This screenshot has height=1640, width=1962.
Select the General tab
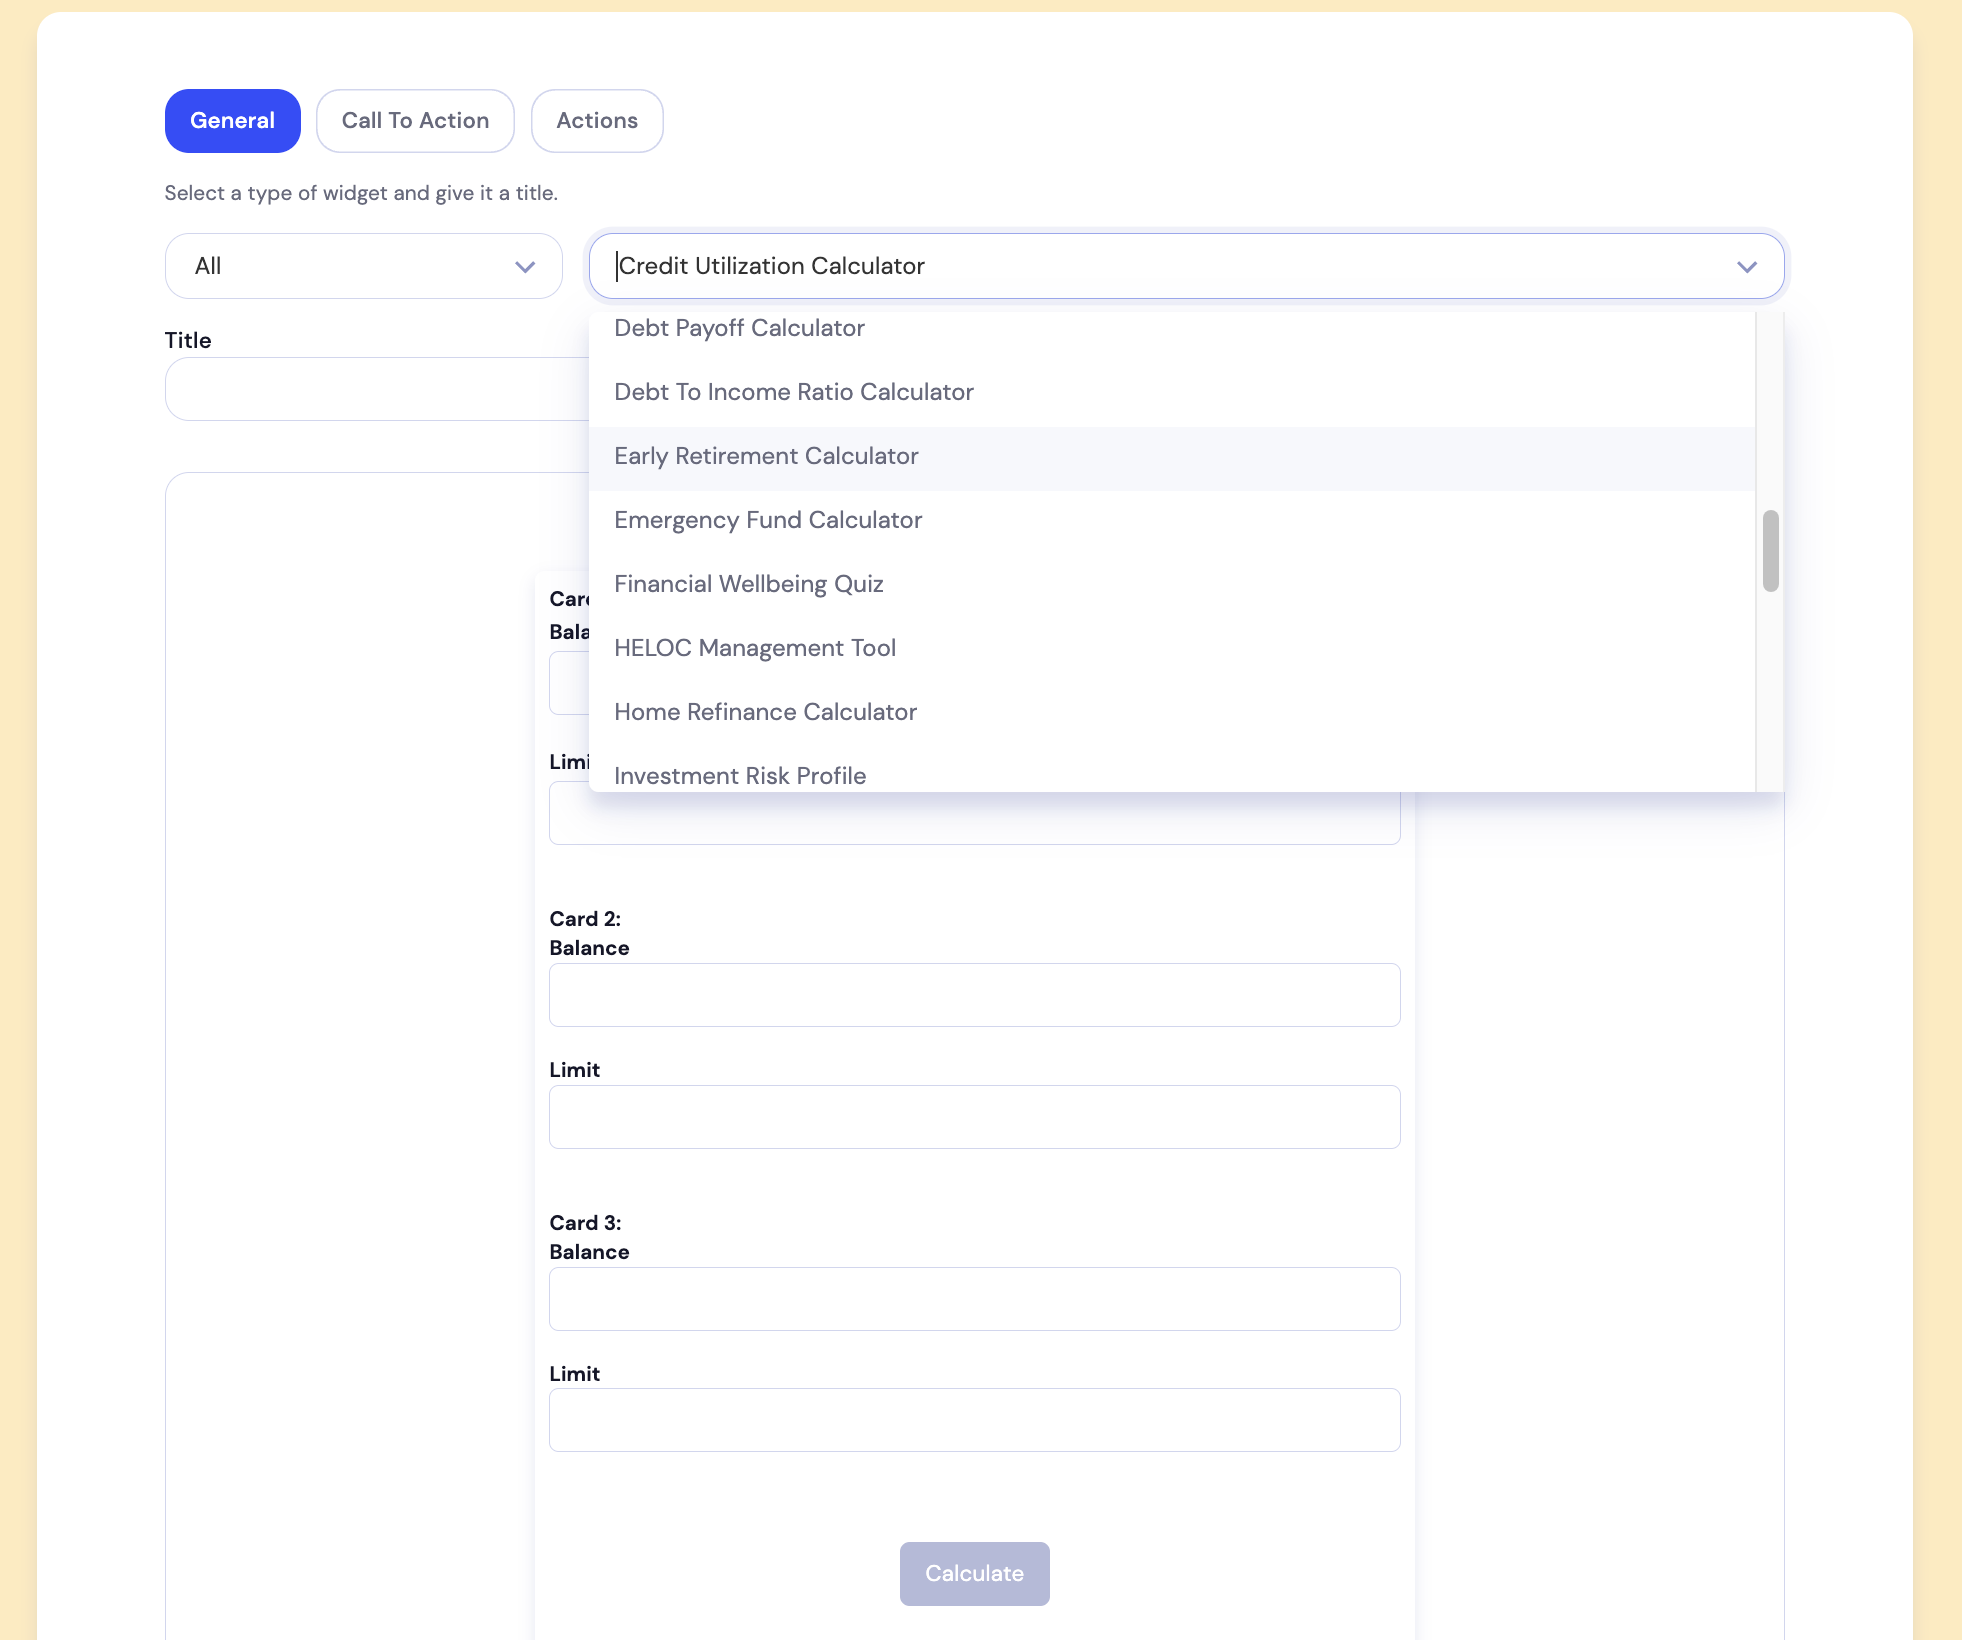[232, 120]
